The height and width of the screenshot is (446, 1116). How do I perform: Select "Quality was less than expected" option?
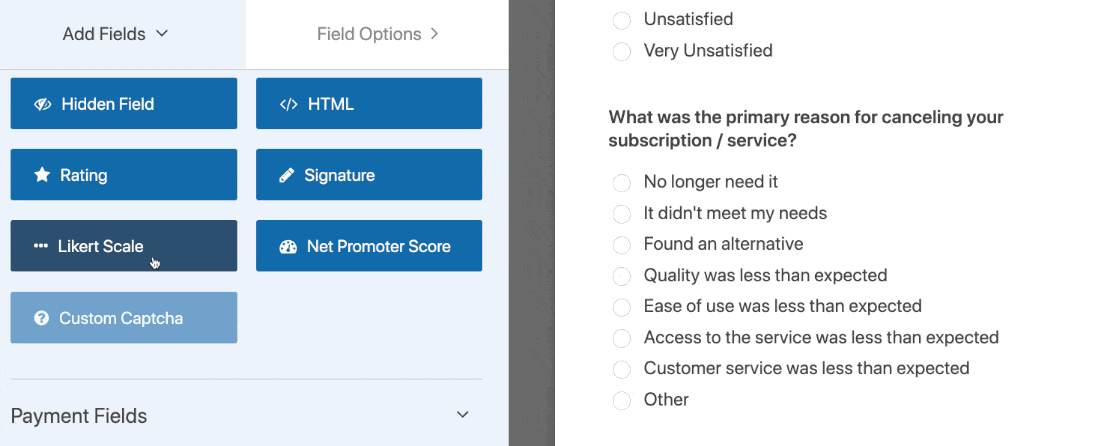point(621,276)
